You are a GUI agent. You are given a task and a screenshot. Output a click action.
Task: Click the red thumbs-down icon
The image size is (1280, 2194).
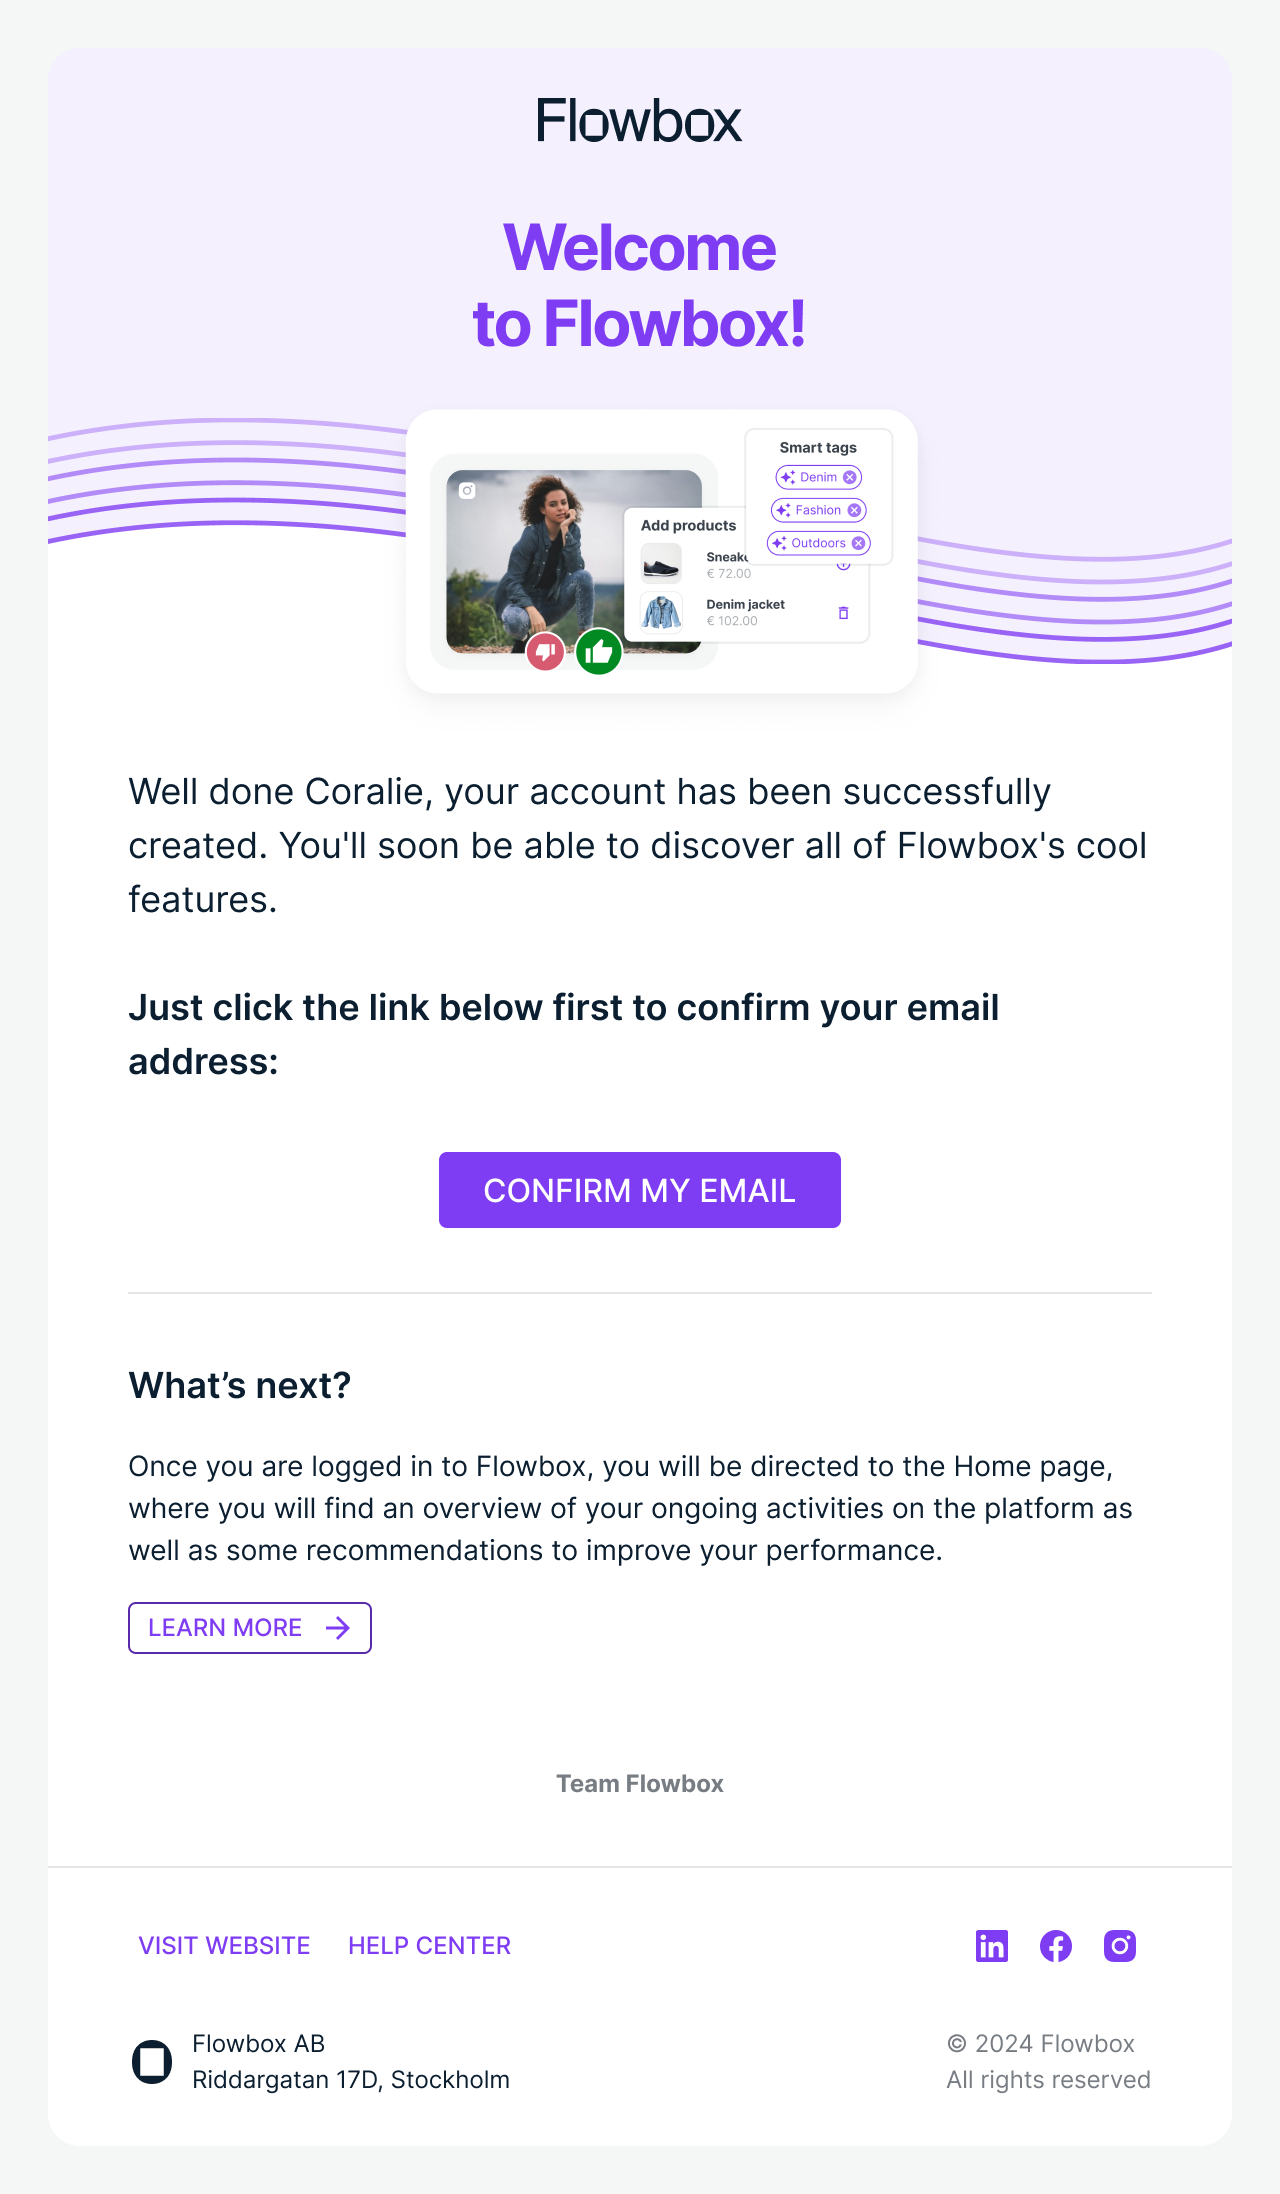coord(545,652)
